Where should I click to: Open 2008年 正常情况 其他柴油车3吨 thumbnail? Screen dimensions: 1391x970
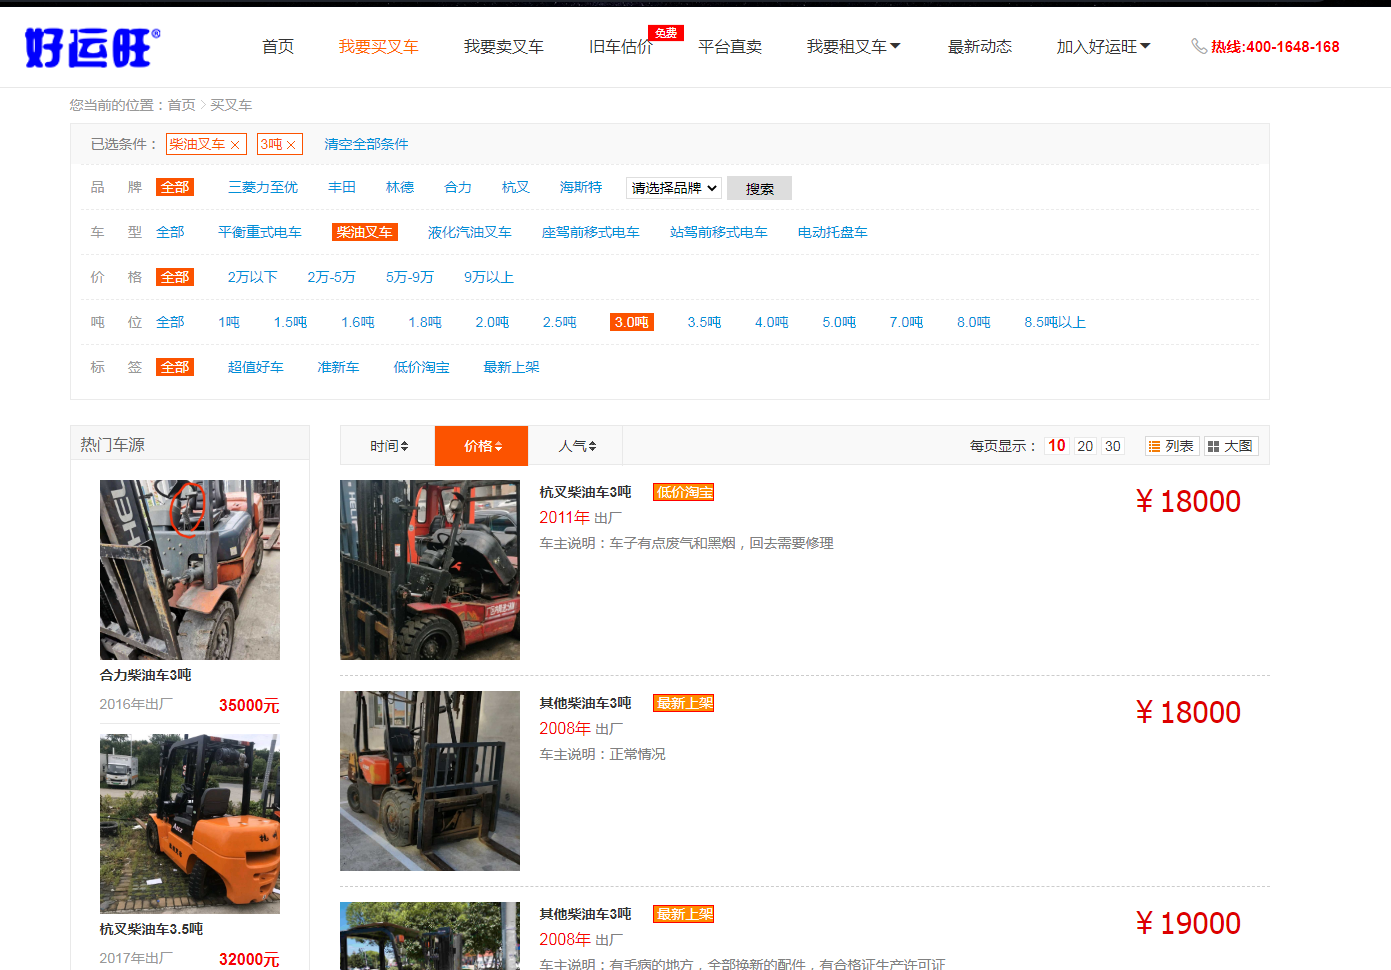point(430,781)
